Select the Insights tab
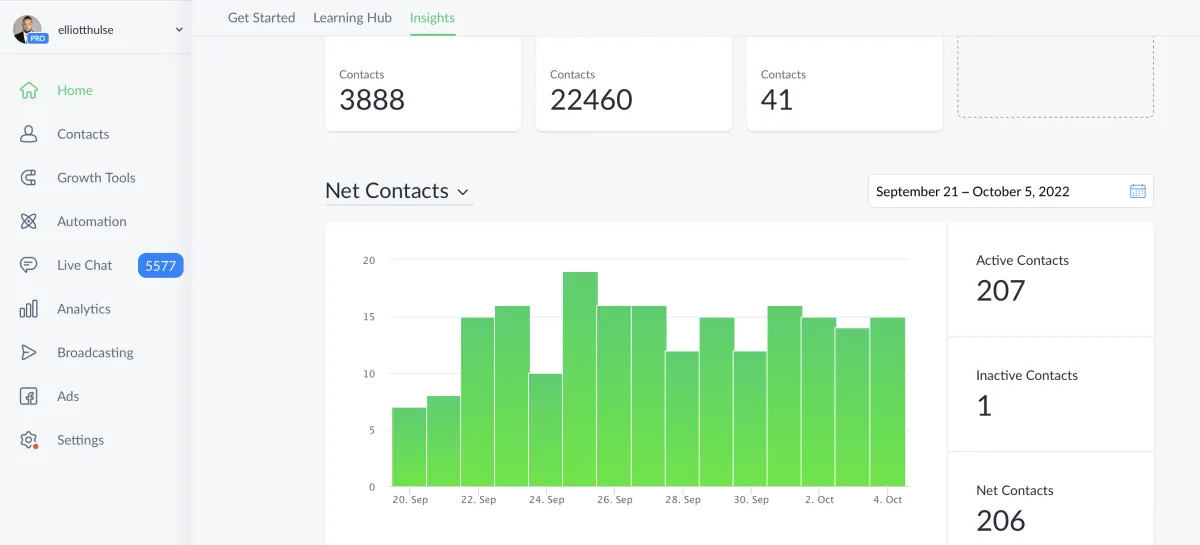This screenshot has height=545, width=1200. (432, 18)
